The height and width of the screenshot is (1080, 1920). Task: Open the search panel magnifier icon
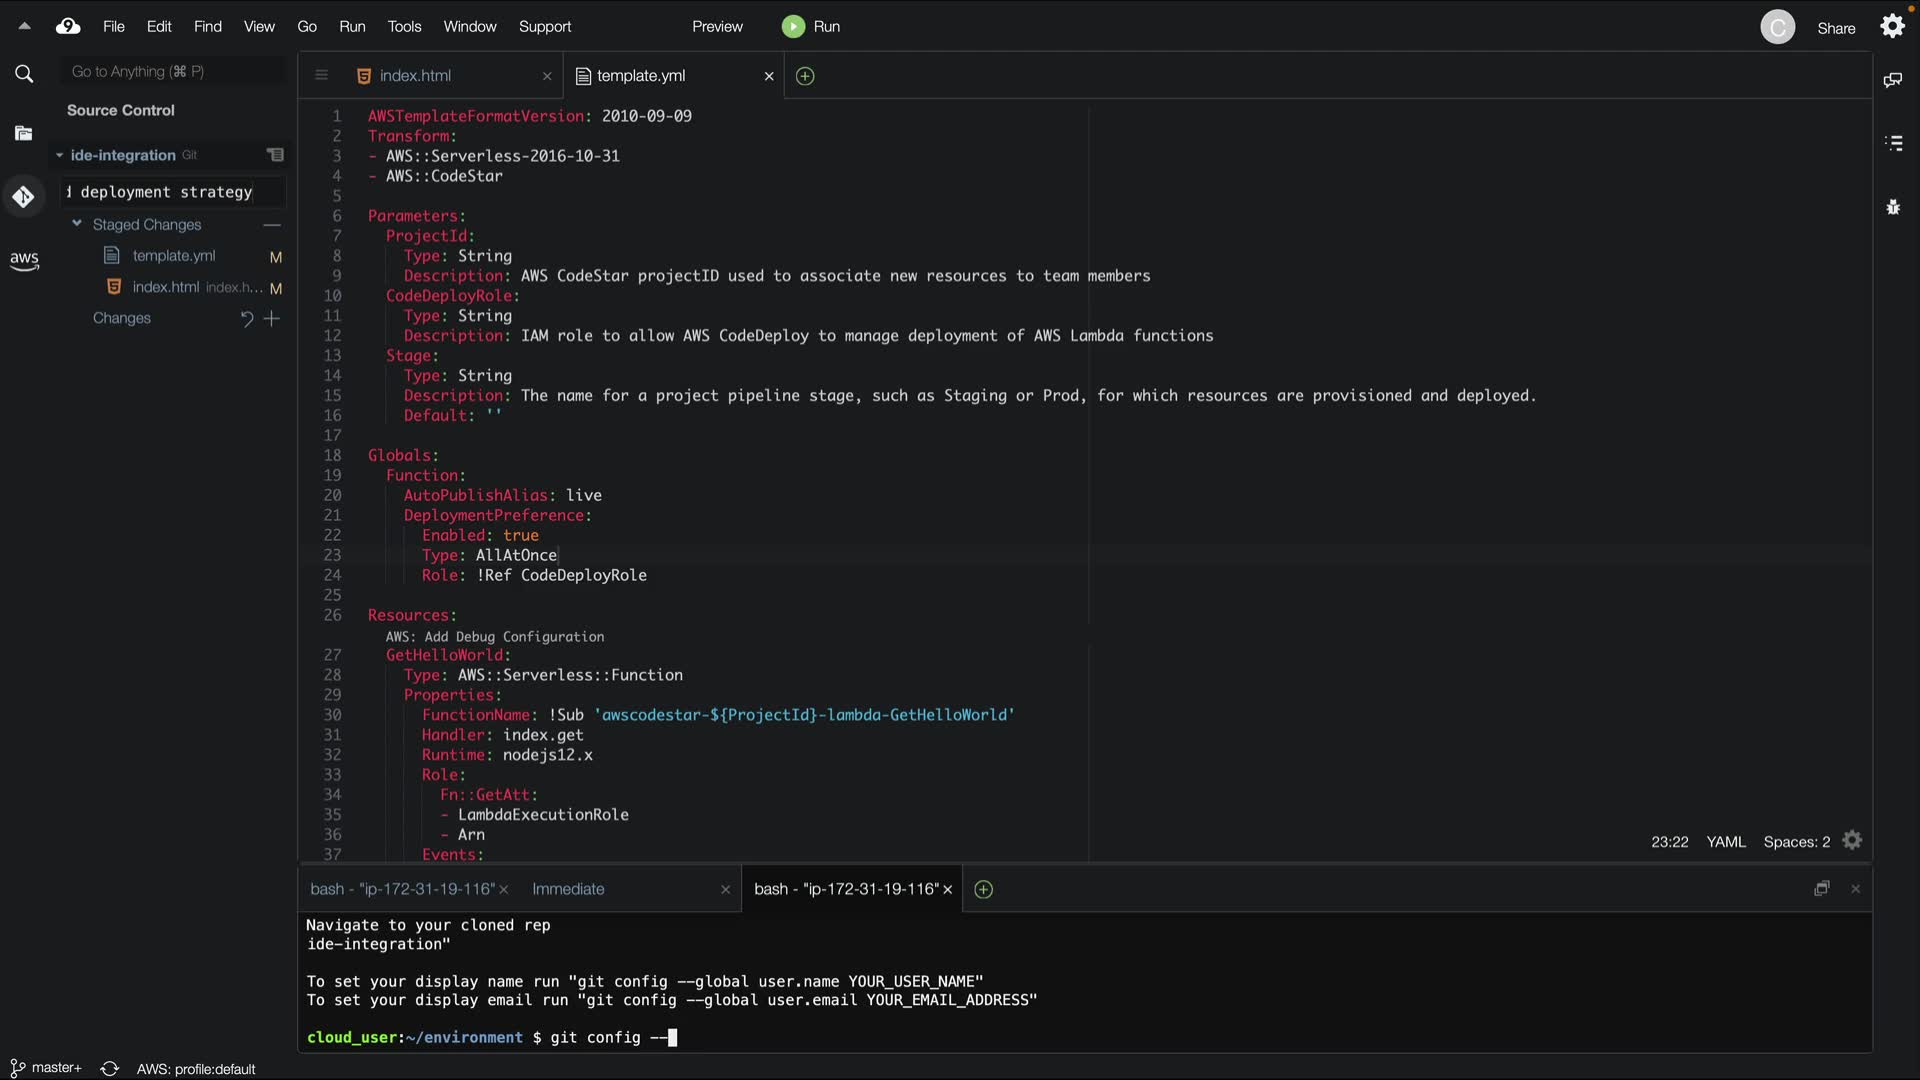24,74
